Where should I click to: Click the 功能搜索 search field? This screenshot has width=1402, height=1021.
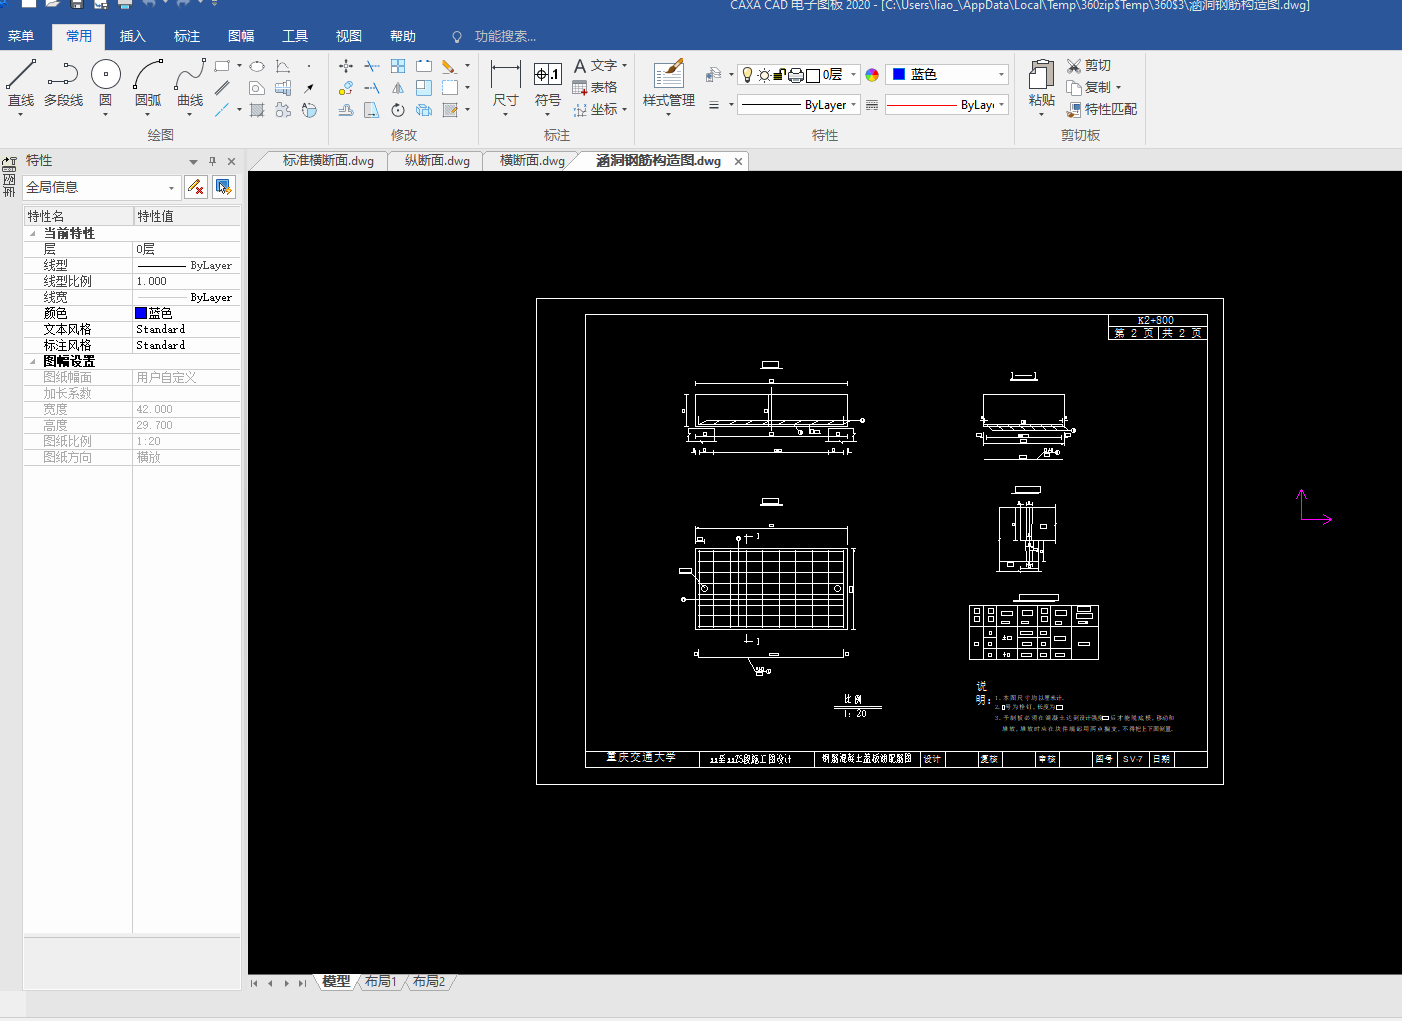coord(505,36)
